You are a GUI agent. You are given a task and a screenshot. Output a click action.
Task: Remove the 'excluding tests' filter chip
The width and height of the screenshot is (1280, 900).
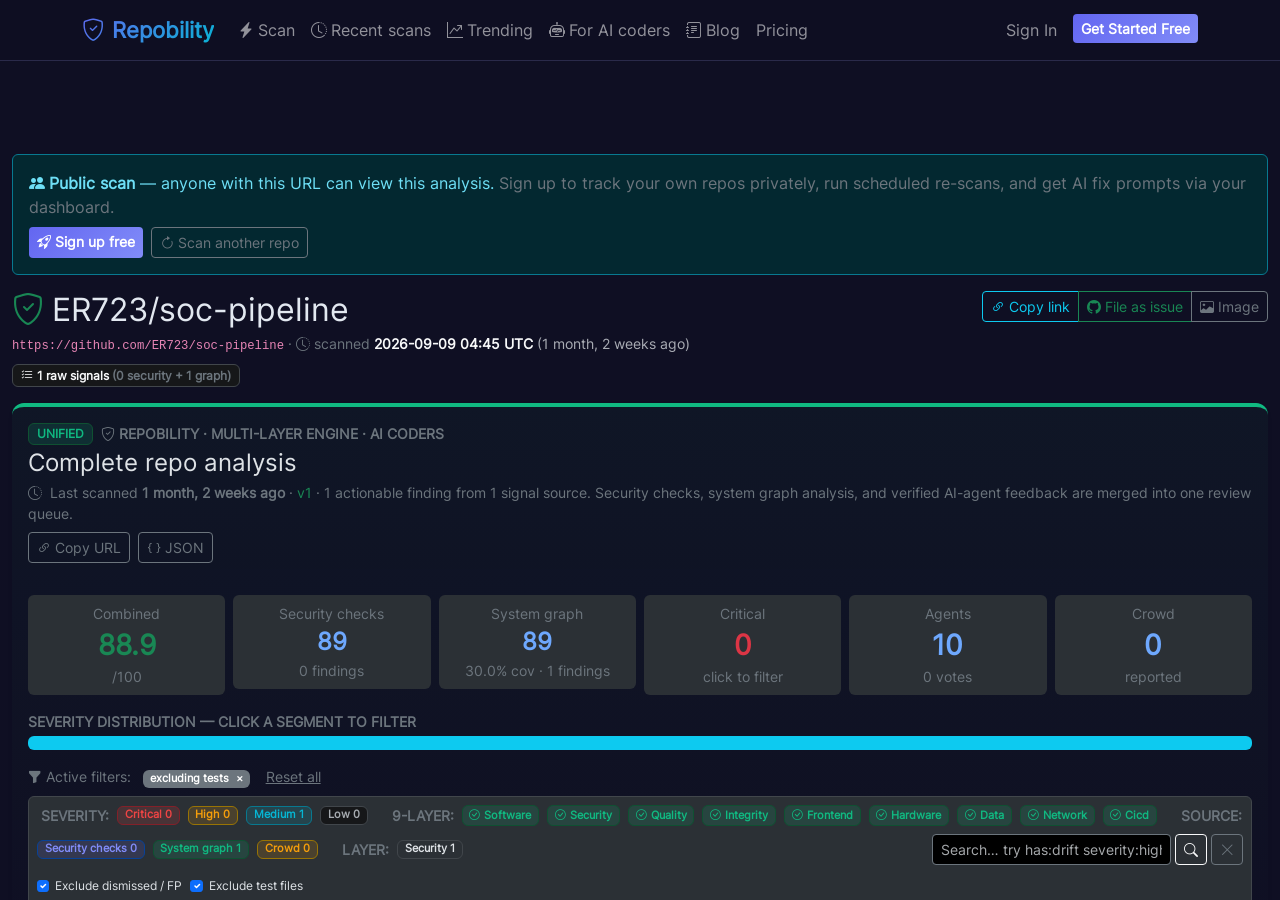click(x=239, y=778)
